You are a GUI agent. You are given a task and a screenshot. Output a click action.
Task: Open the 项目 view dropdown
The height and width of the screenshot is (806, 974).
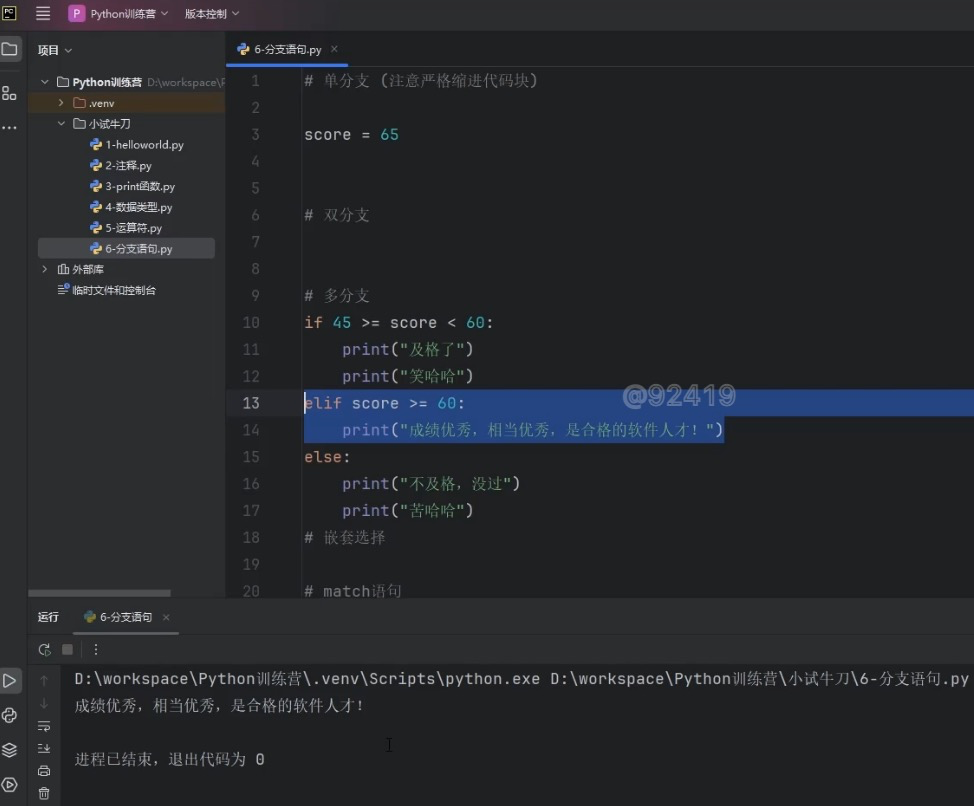coord(55,50)
